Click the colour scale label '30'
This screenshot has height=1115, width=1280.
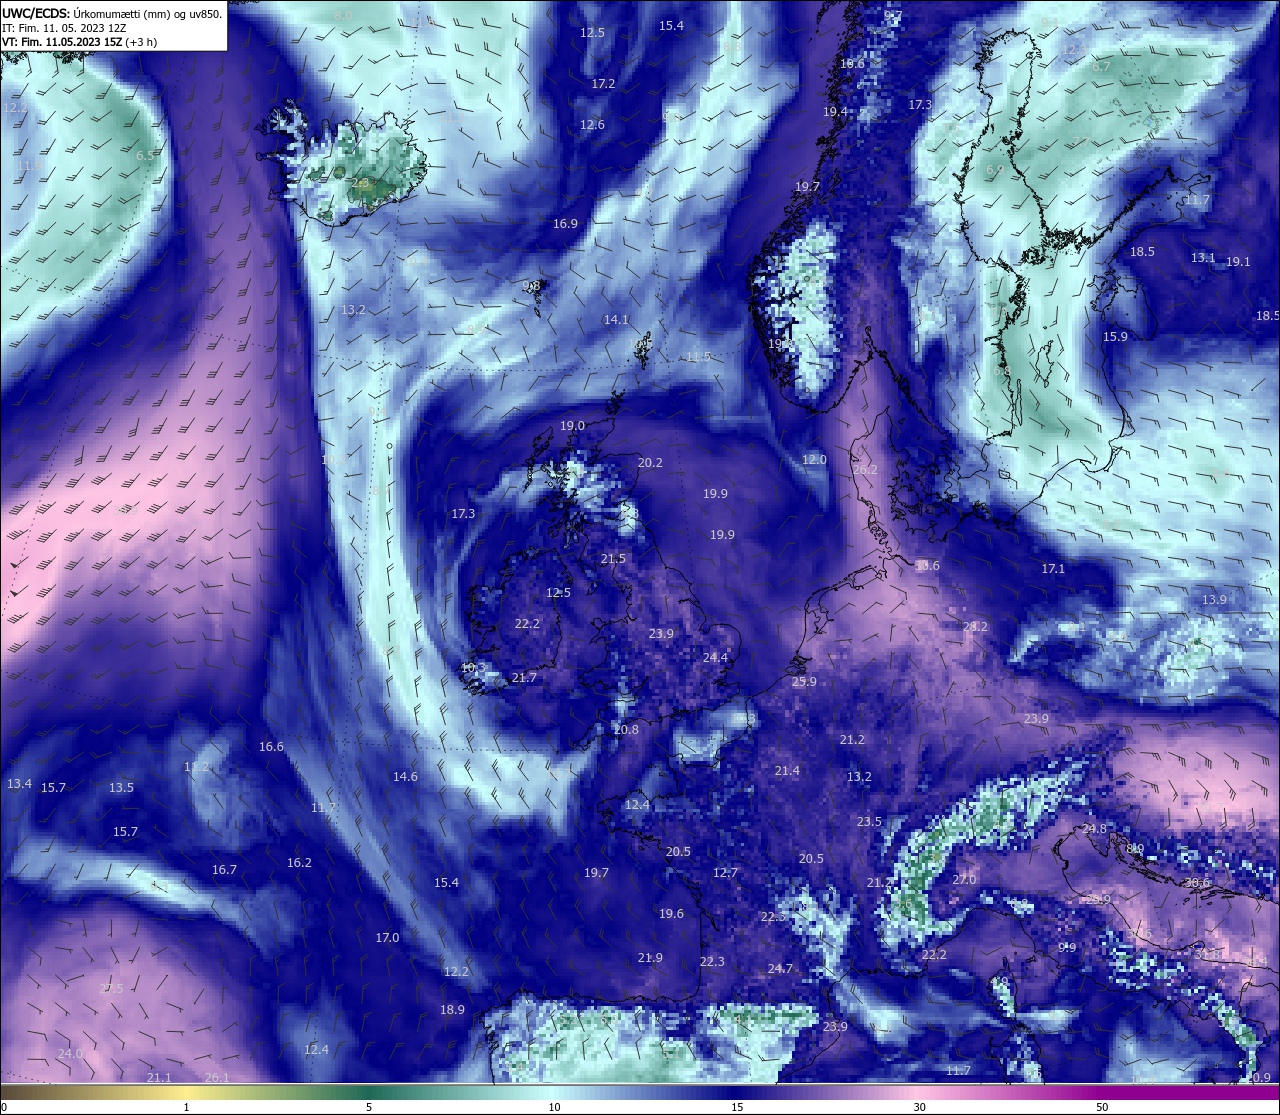click(919, 1107)
